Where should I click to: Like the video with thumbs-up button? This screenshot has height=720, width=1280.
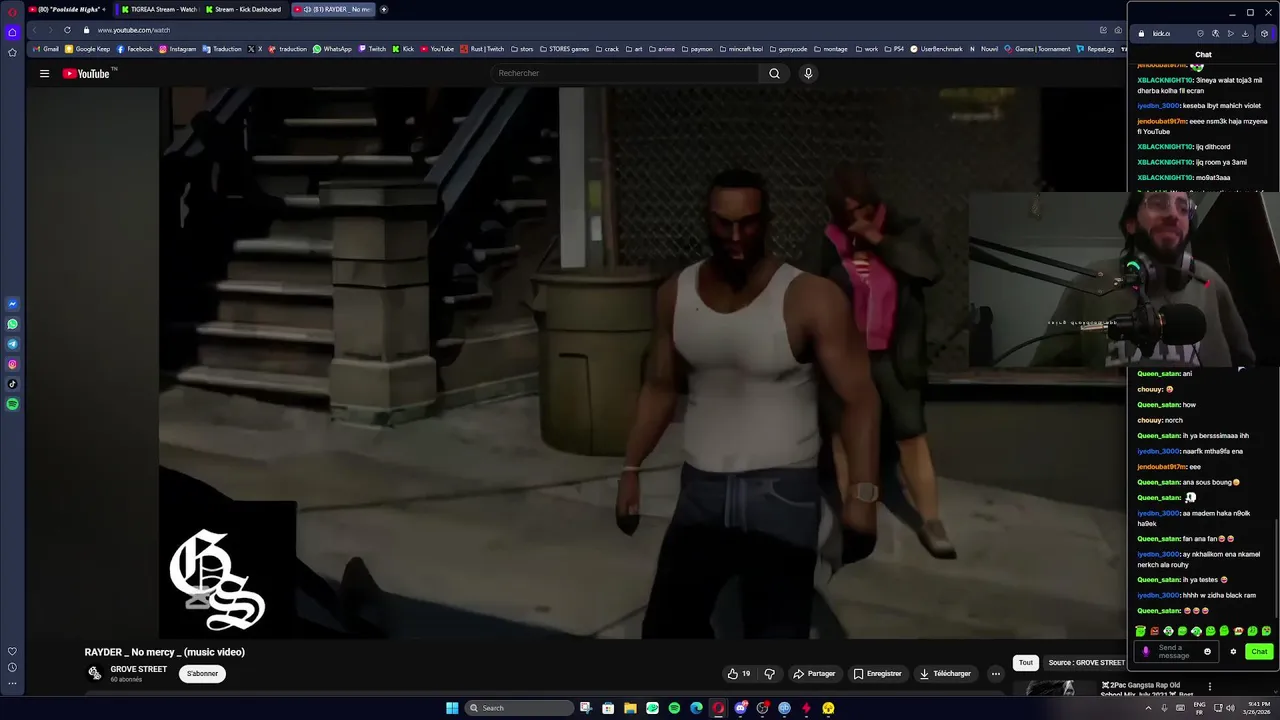tap(739, 674)
